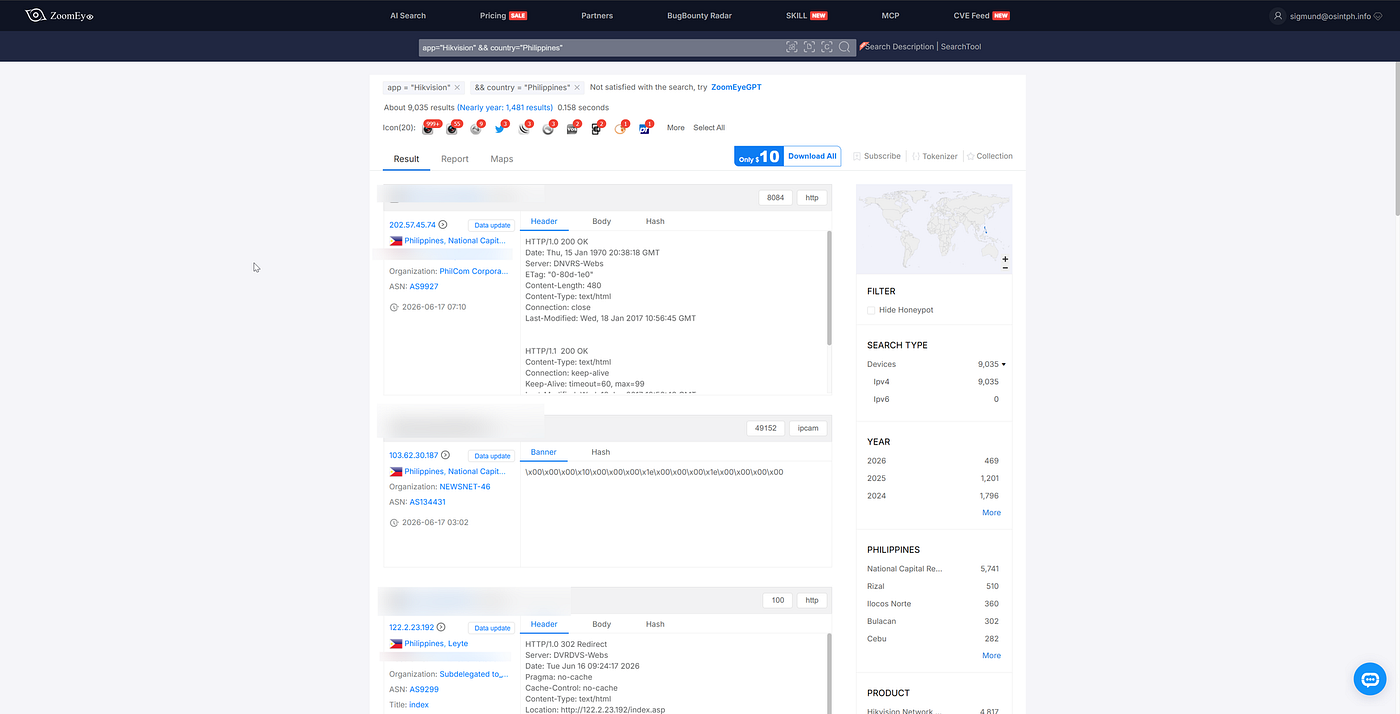Click Data update for 122.2.23.192
The image size is (1400, 714).
[x=492, y=628]
